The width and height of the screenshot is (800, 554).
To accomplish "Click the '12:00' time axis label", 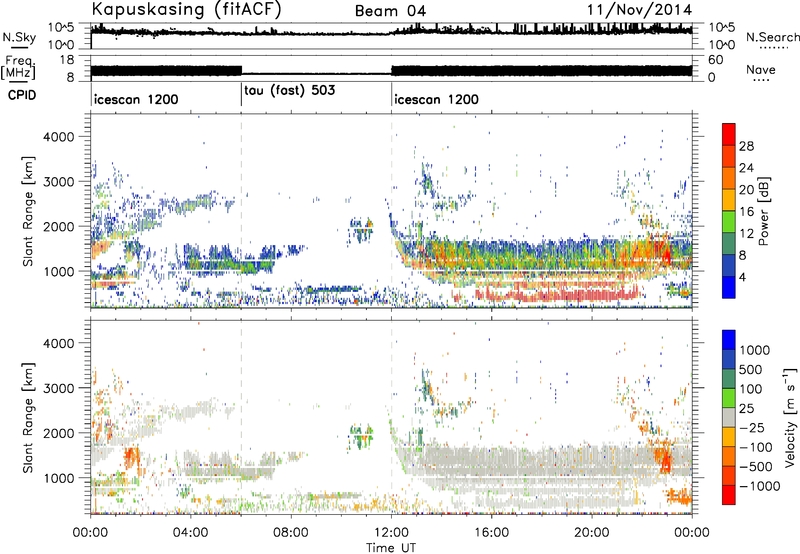I will coord(391,533).
